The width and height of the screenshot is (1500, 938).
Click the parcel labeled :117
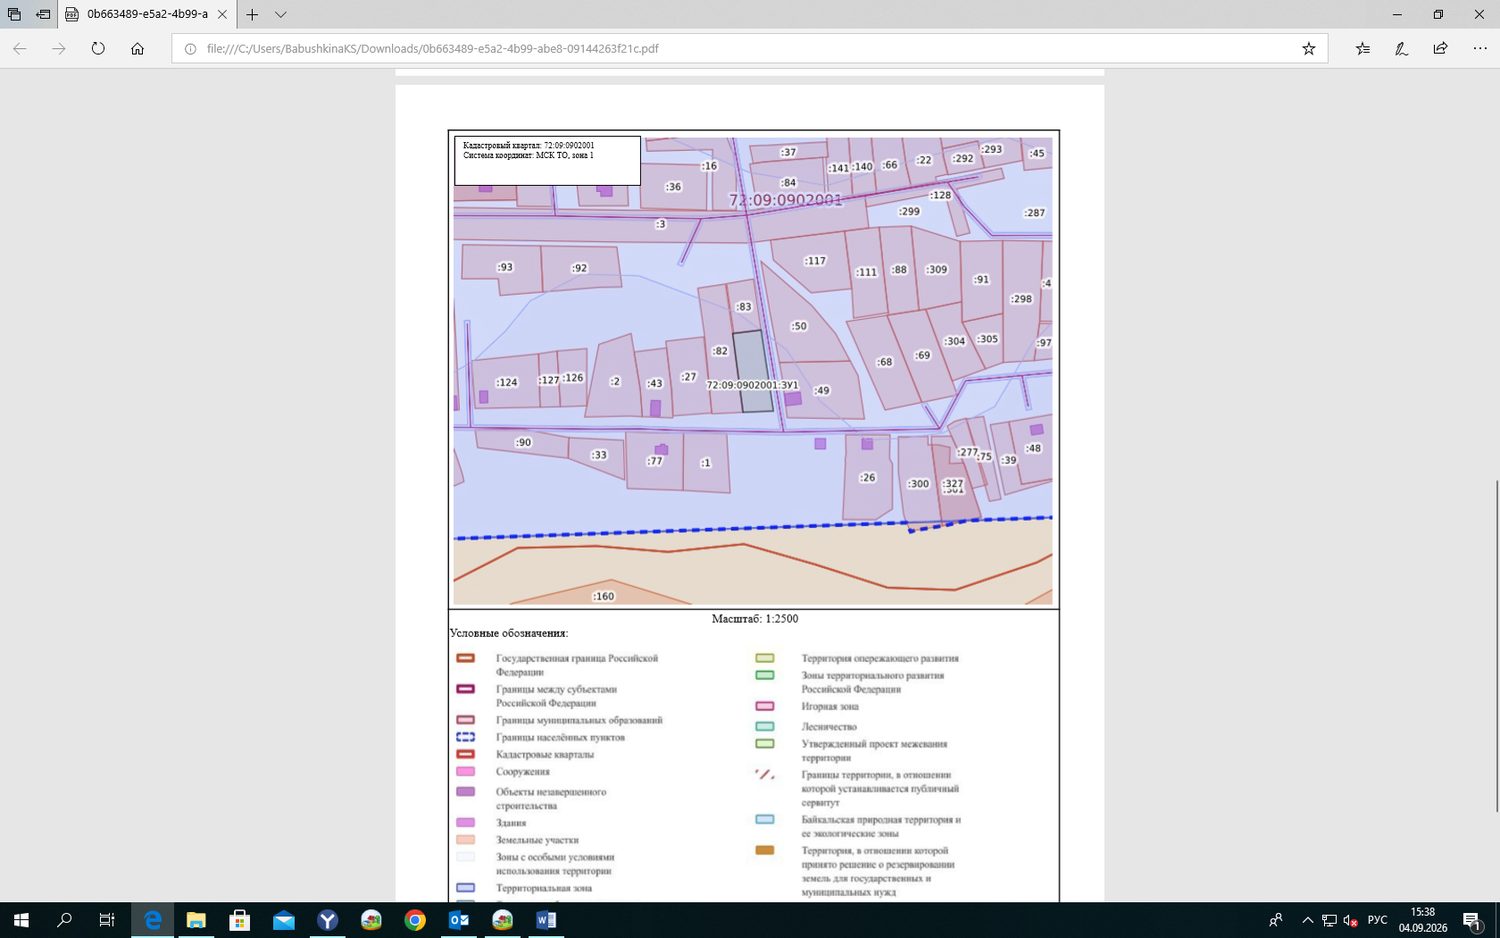[x=815, y=261]
